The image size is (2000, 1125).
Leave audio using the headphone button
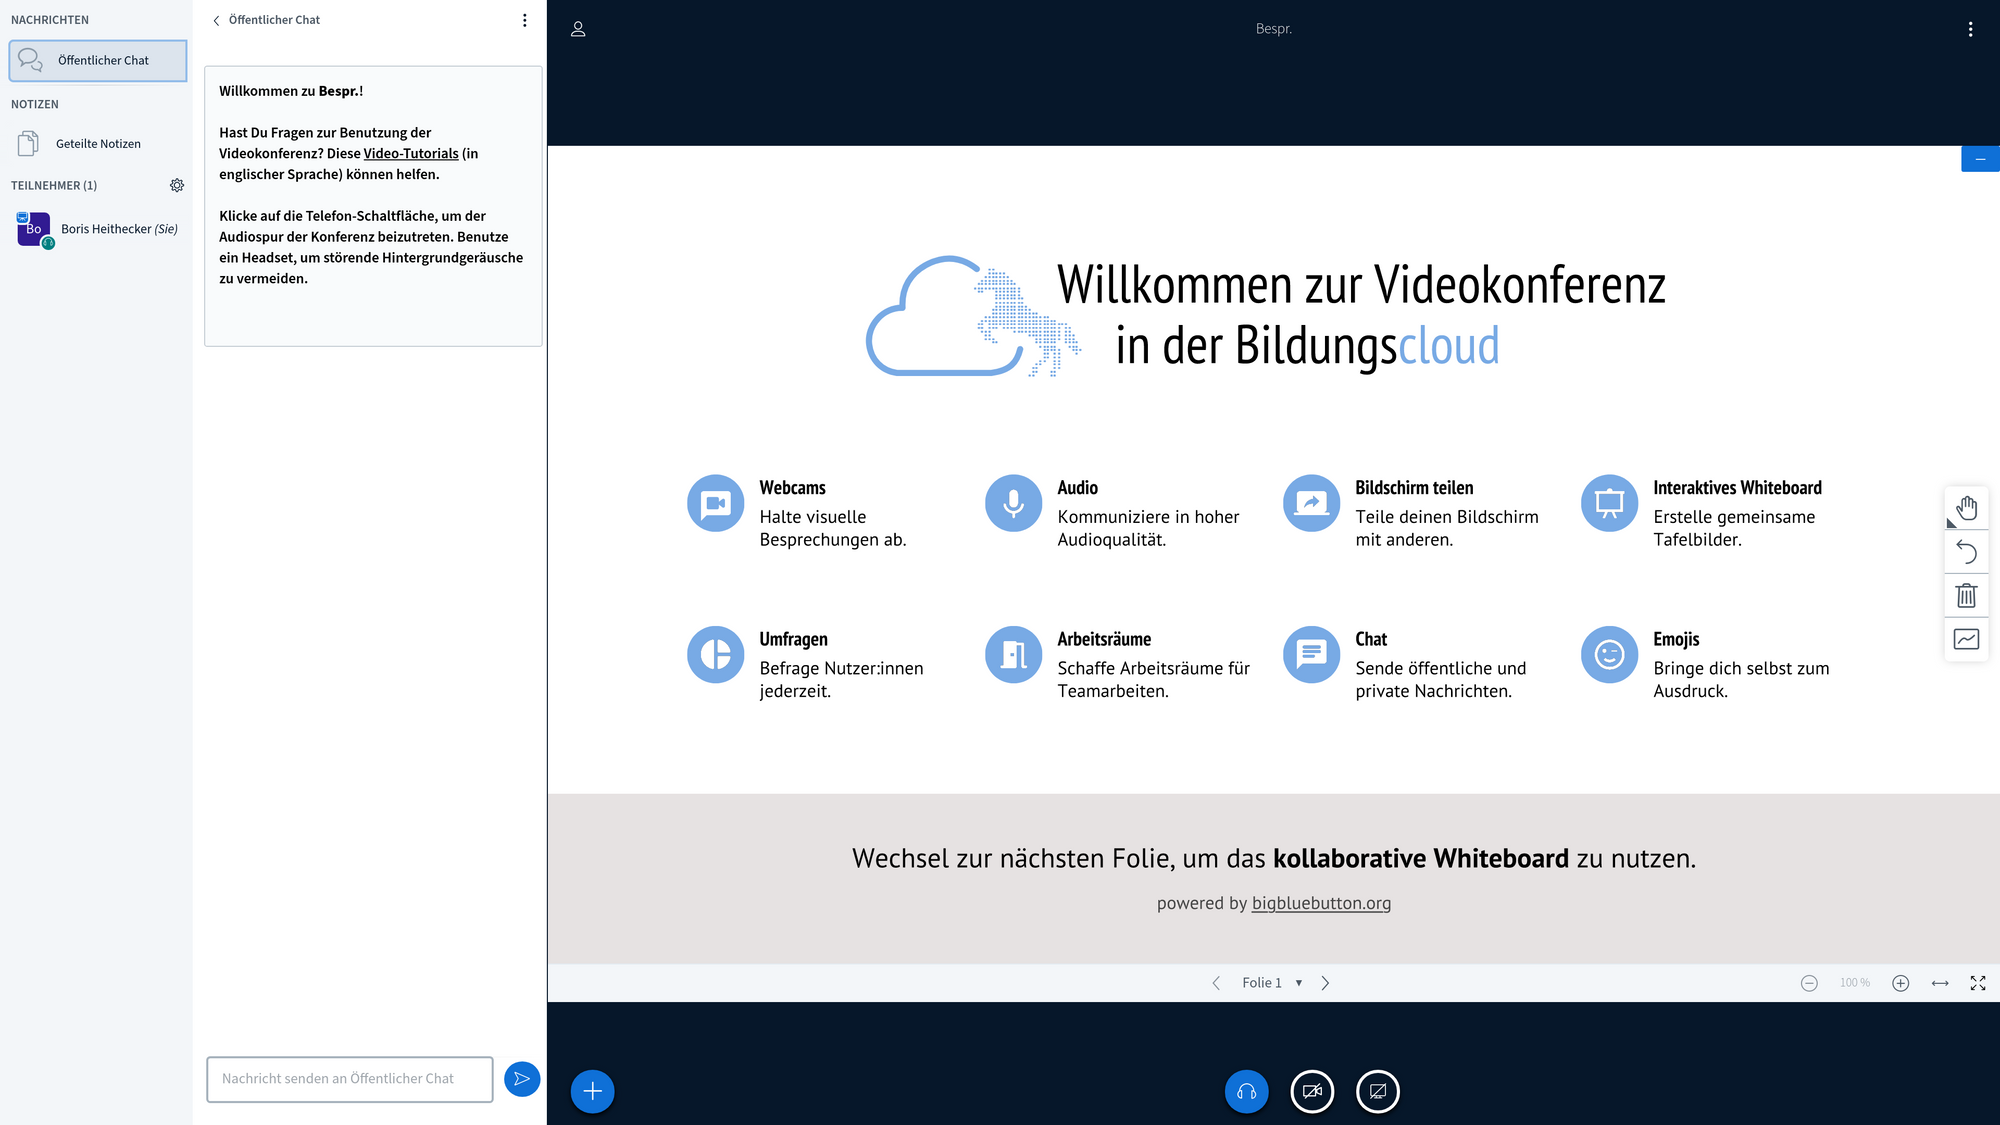(1246, 1091)
